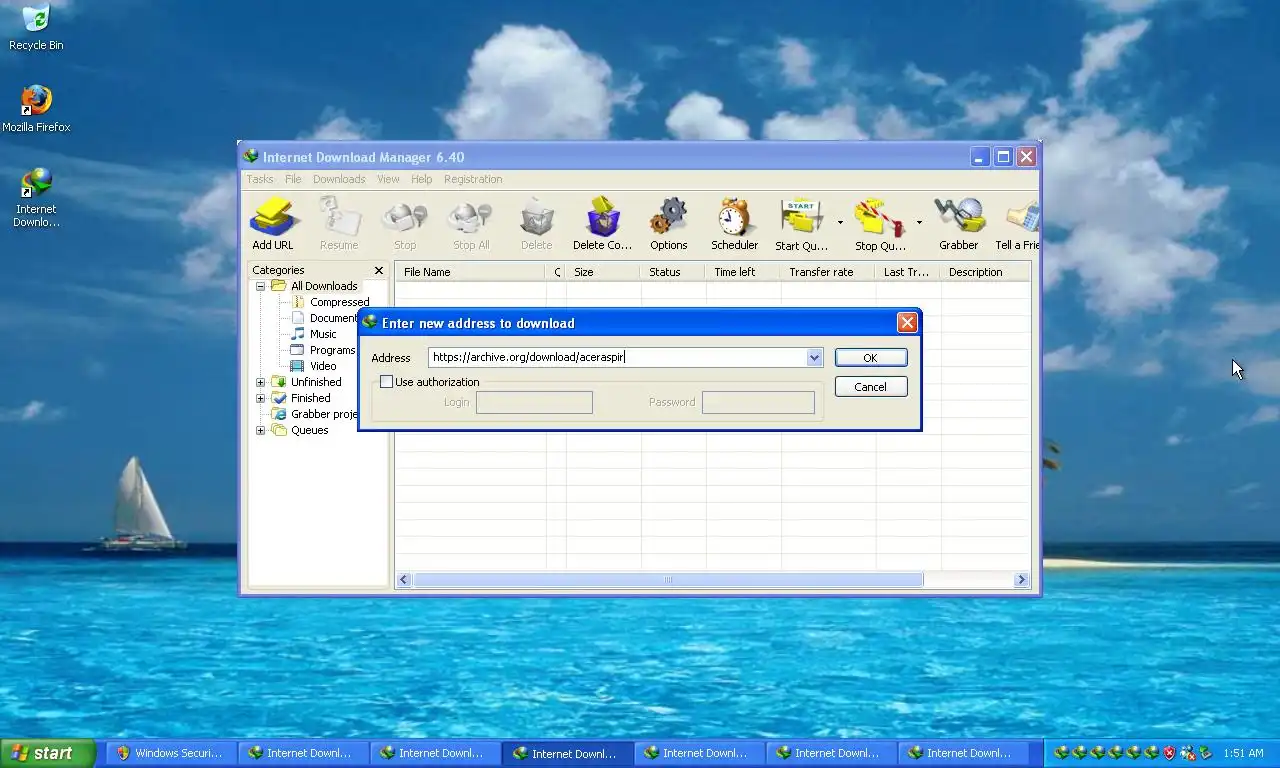Click the Programs category window icon
Screen dimensions: 1280x768
tap(298, 350)
